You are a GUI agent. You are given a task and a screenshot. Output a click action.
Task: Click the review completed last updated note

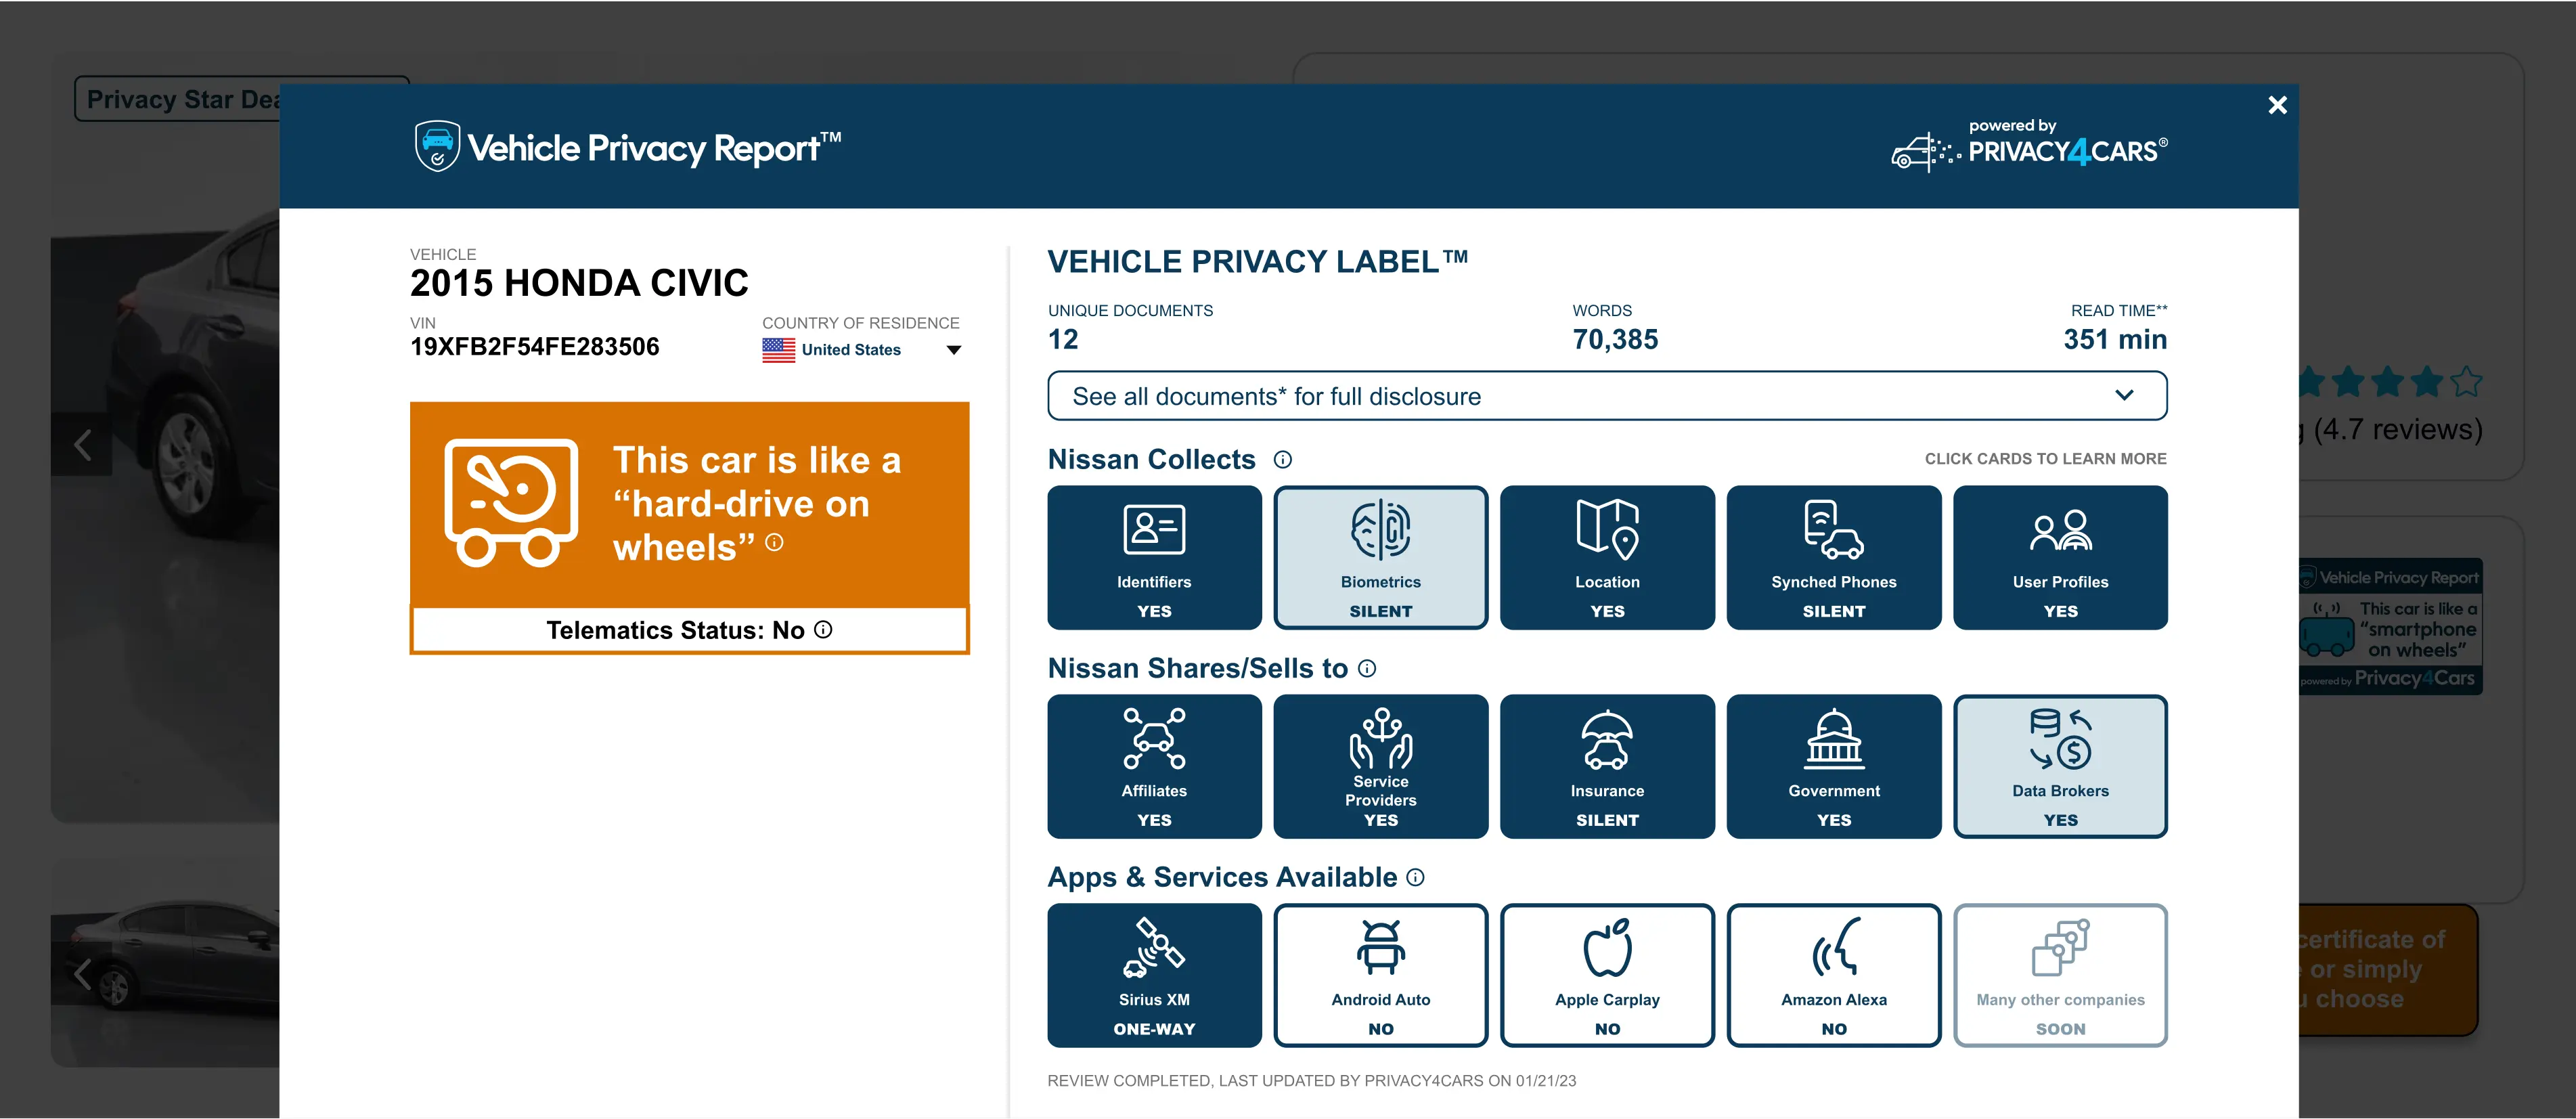1311,1081
